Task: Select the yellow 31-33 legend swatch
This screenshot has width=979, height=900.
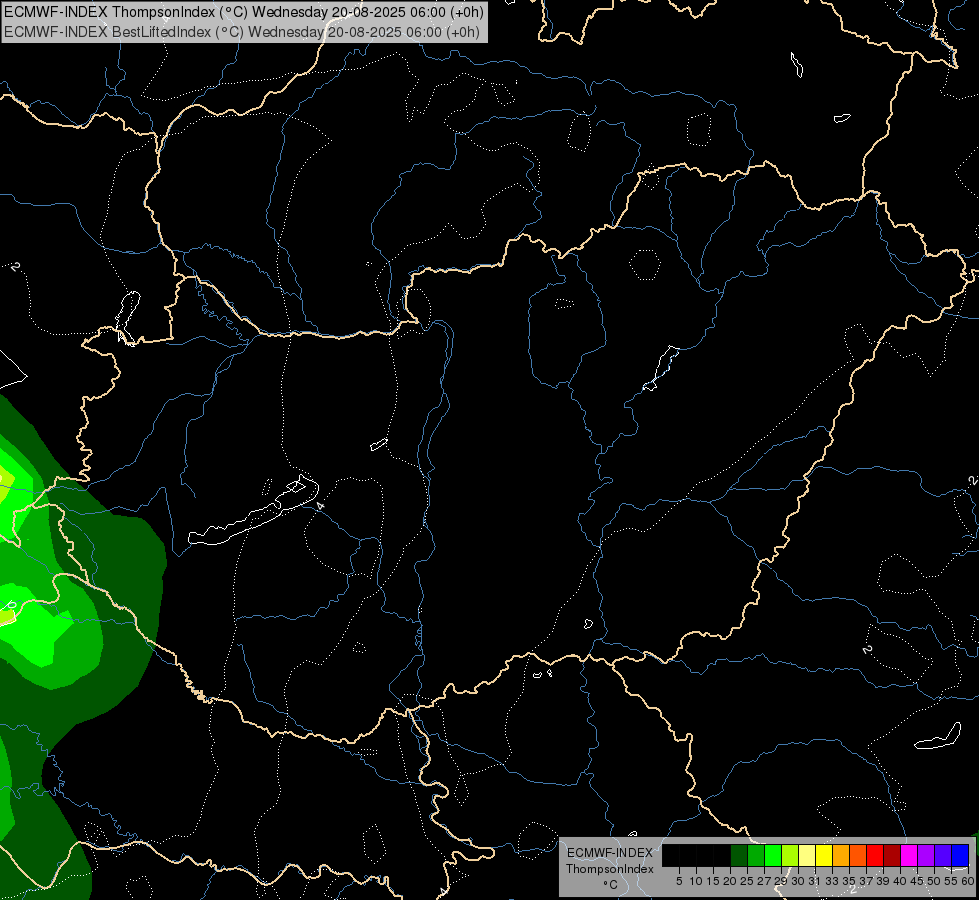Action: [x=824, y=855]
